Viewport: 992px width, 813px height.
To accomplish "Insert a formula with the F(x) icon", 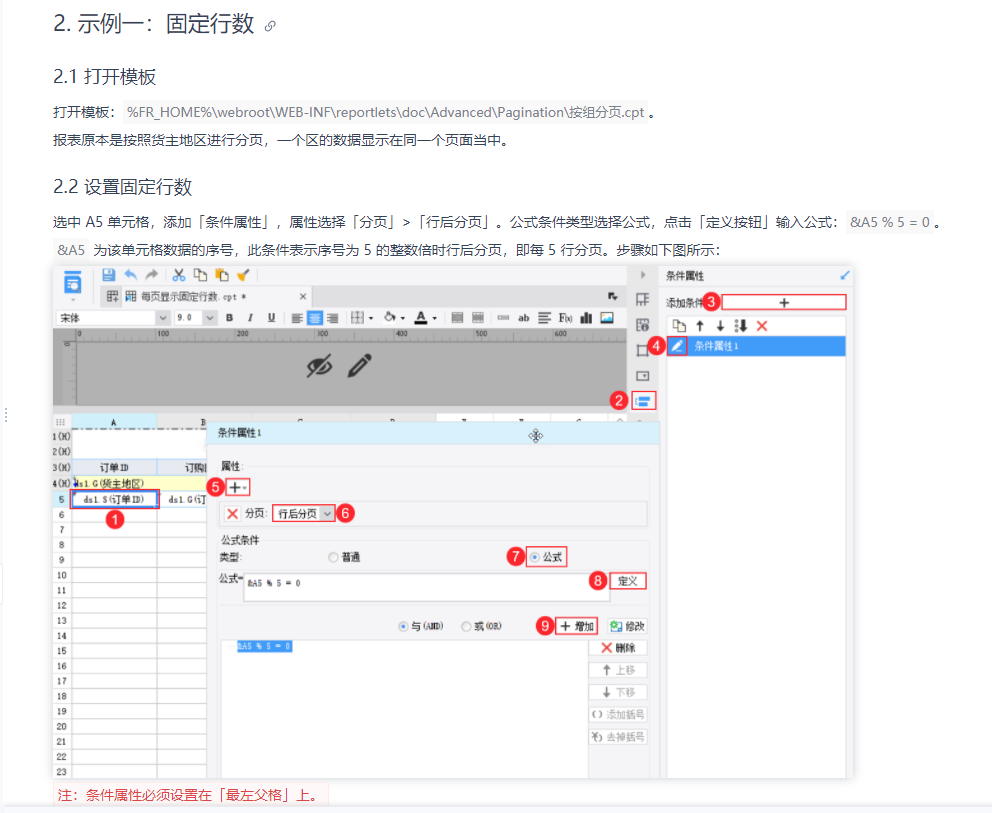I will (563, 316).
